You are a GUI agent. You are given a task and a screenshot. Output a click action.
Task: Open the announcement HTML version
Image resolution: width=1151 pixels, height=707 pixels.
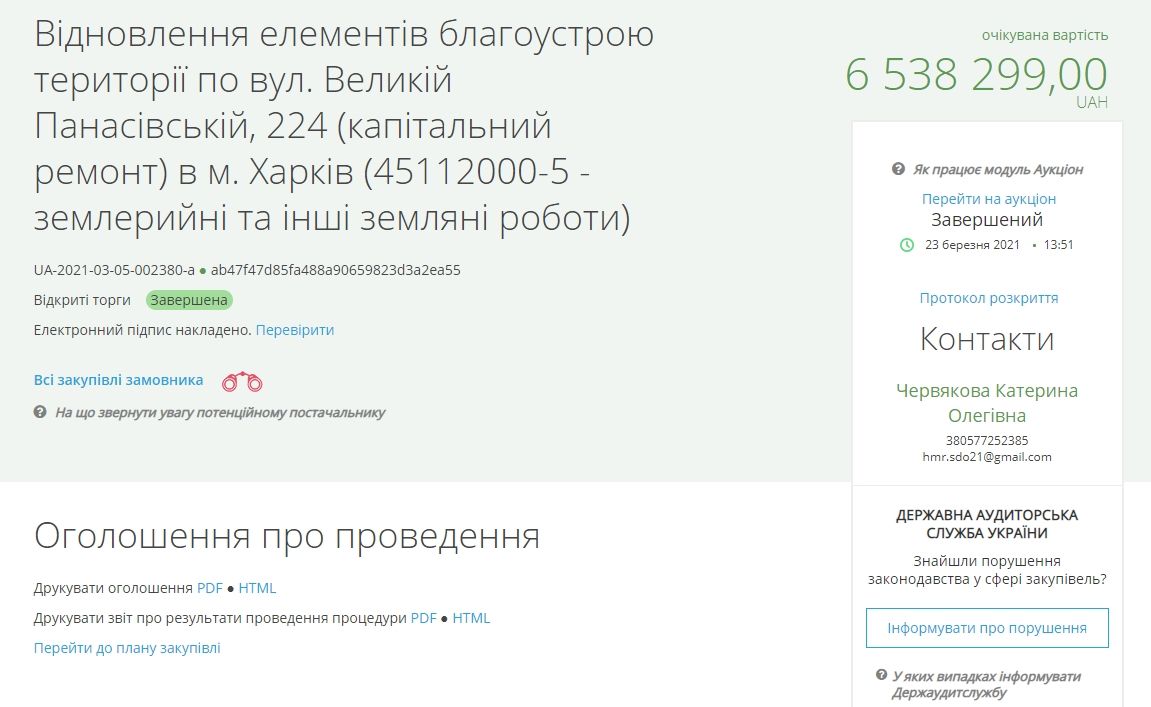(260, 588)
